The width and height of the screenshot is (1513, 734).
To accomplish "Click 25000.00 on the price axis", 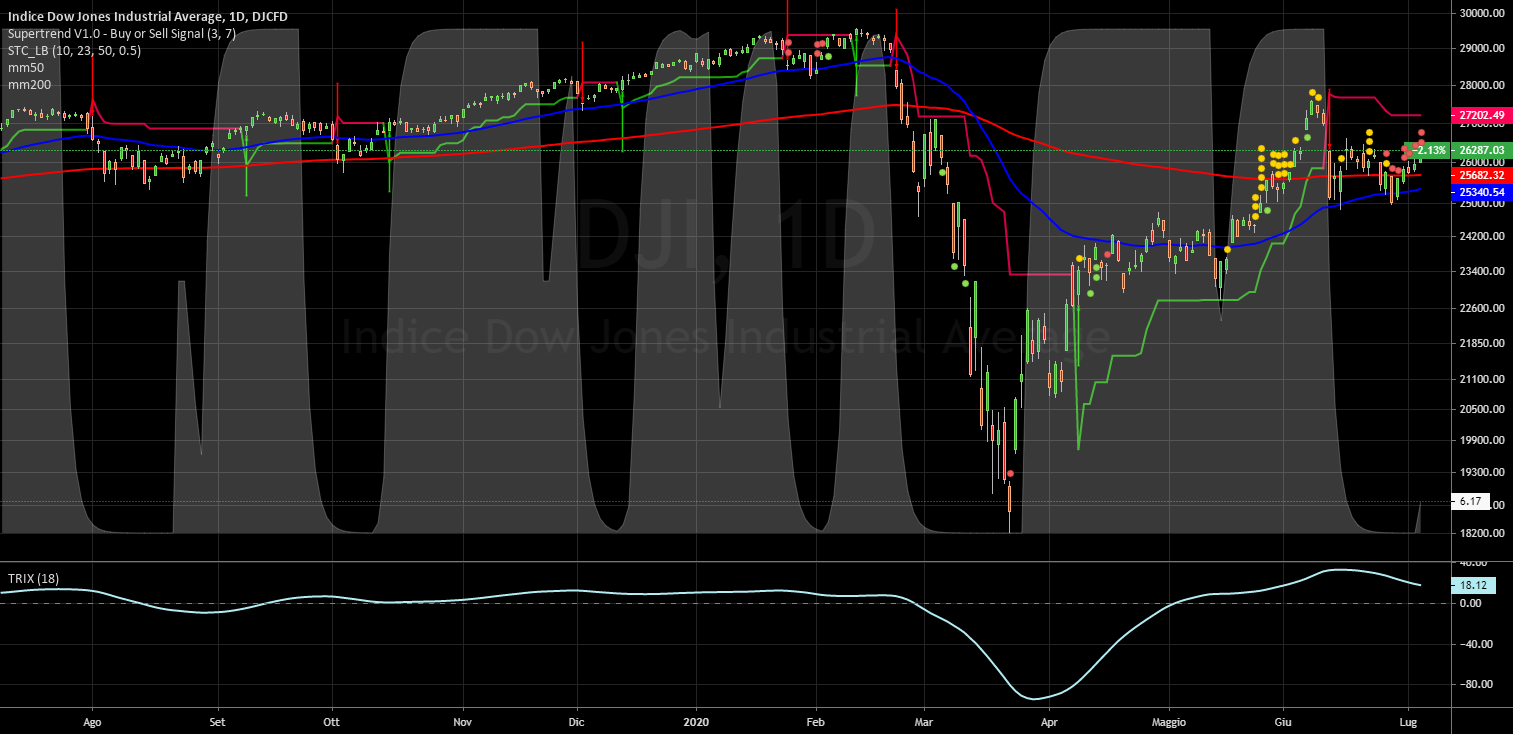I will click(1481, 203).
